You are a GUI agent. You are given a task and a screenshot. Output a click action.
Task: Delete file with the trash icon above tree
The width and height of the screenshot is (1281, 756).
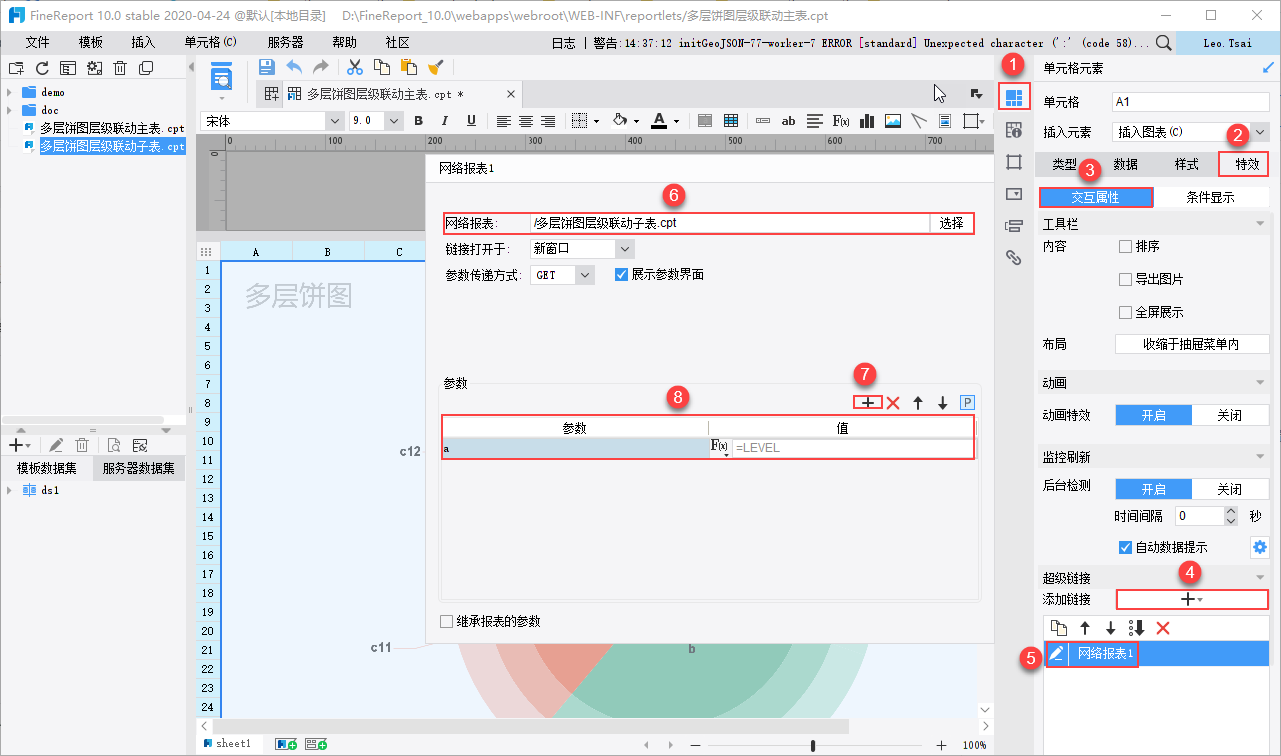coord(120,68)
